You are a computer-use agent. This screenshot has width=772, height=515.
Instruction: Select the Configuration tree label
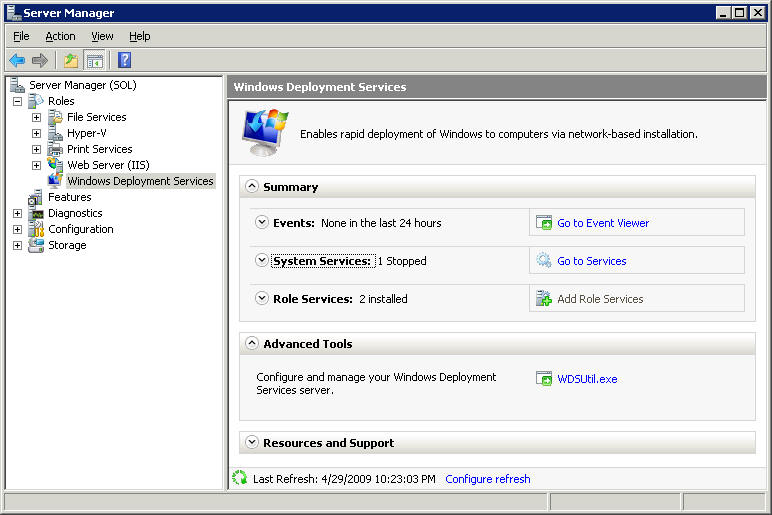click(81, 229)
